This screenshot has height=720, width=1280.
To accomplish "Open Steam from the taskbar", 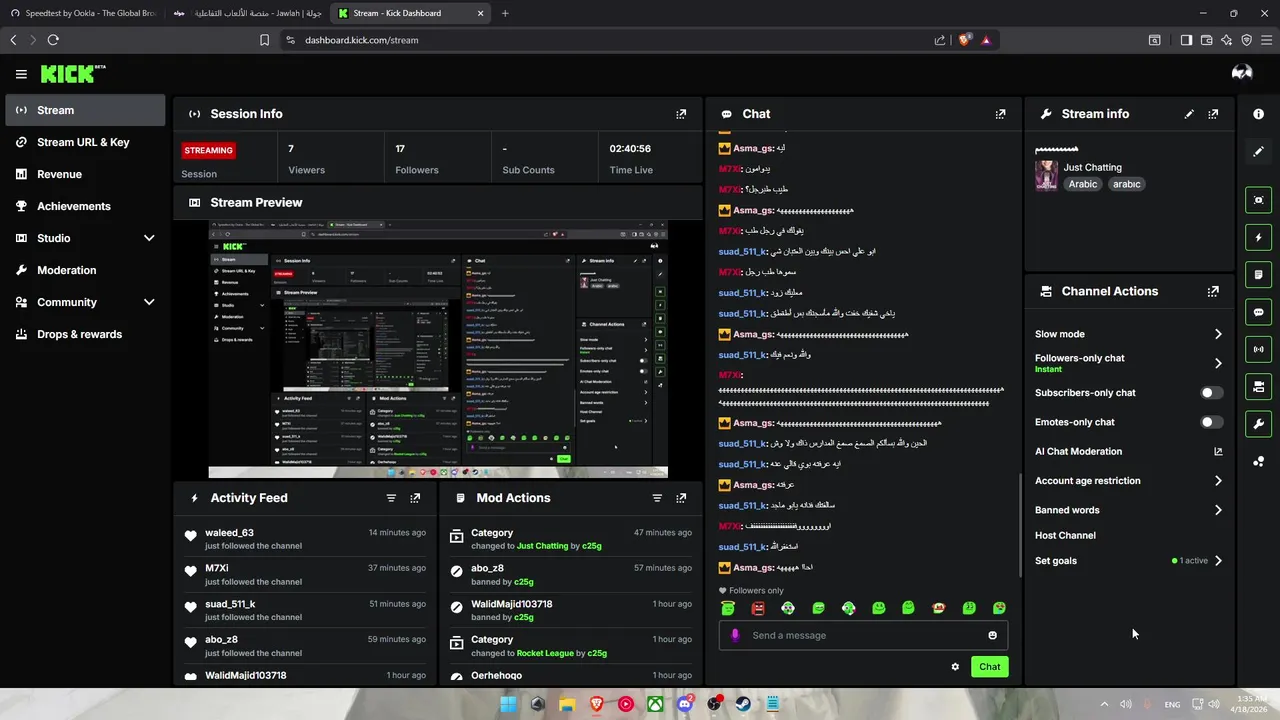I will [744, 704].
